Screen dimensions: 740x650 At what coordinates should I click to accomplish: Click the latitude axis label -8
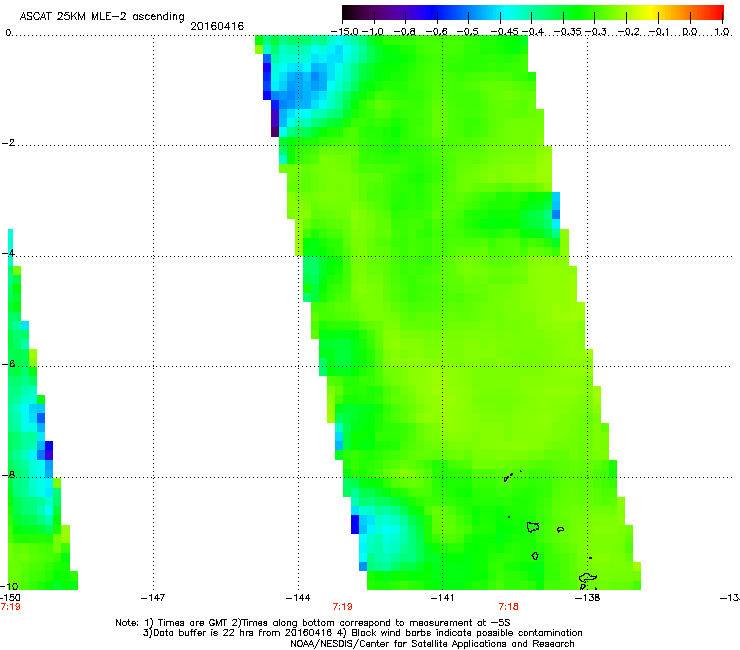click(x=8, y=475)
